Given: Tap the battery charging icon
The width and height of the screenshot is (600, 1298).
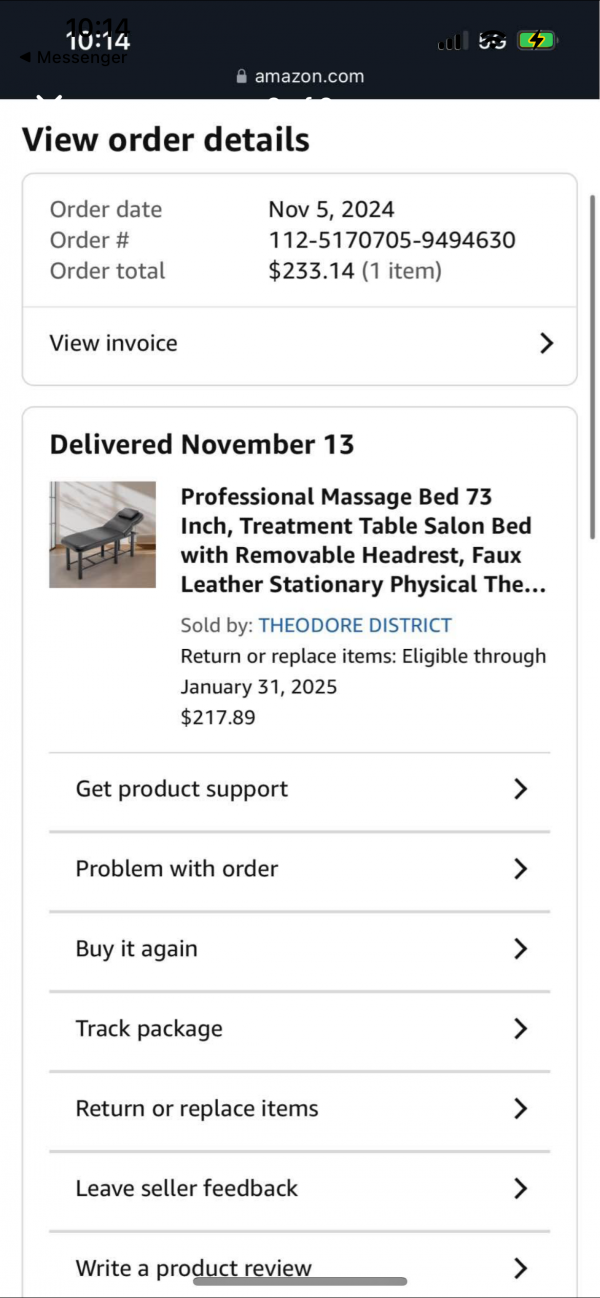Looking at the screenshot, I should tap(537, 41).
